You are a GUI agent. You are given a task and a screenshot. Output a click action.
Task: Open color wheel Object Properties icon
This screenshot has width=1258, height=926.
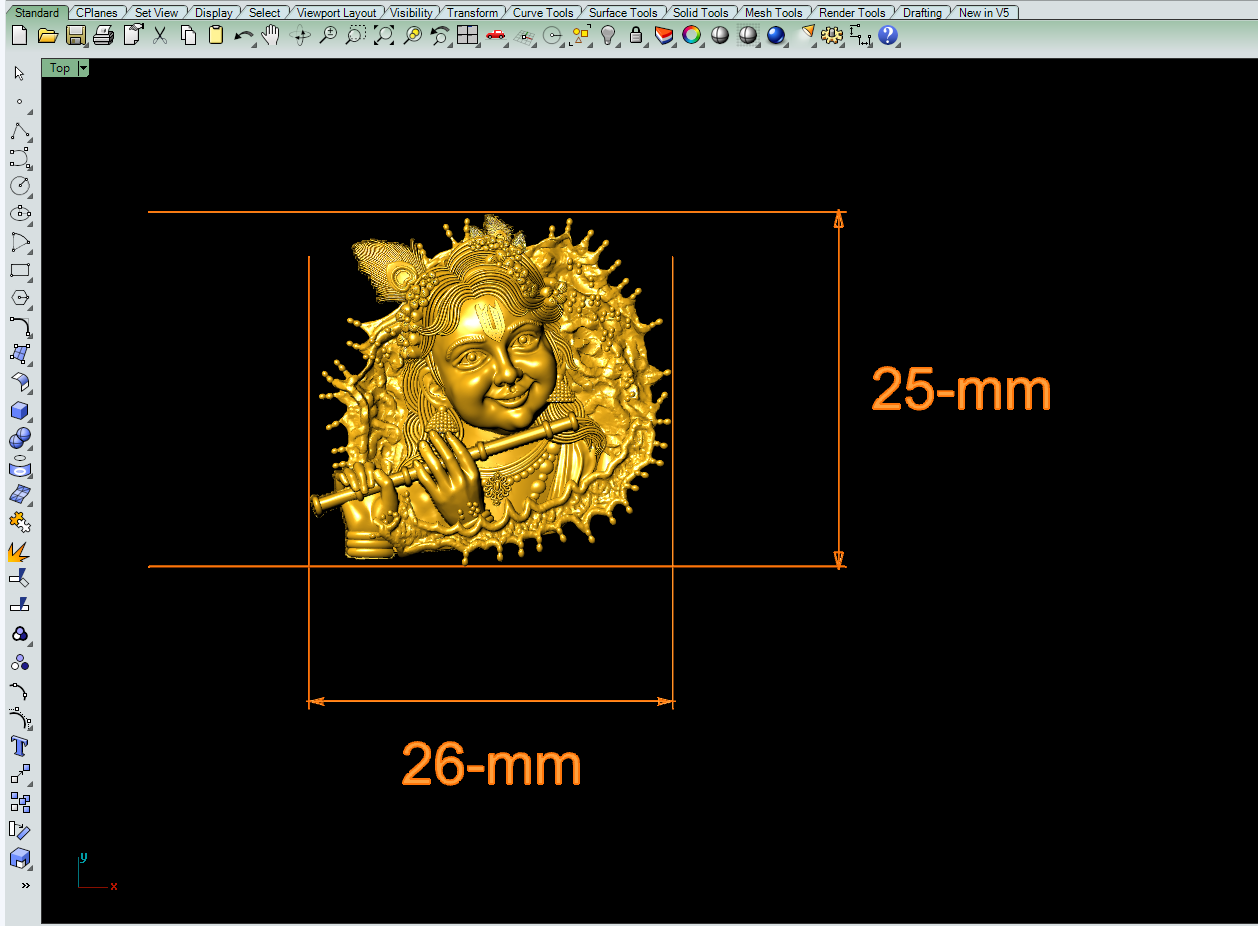691,35
